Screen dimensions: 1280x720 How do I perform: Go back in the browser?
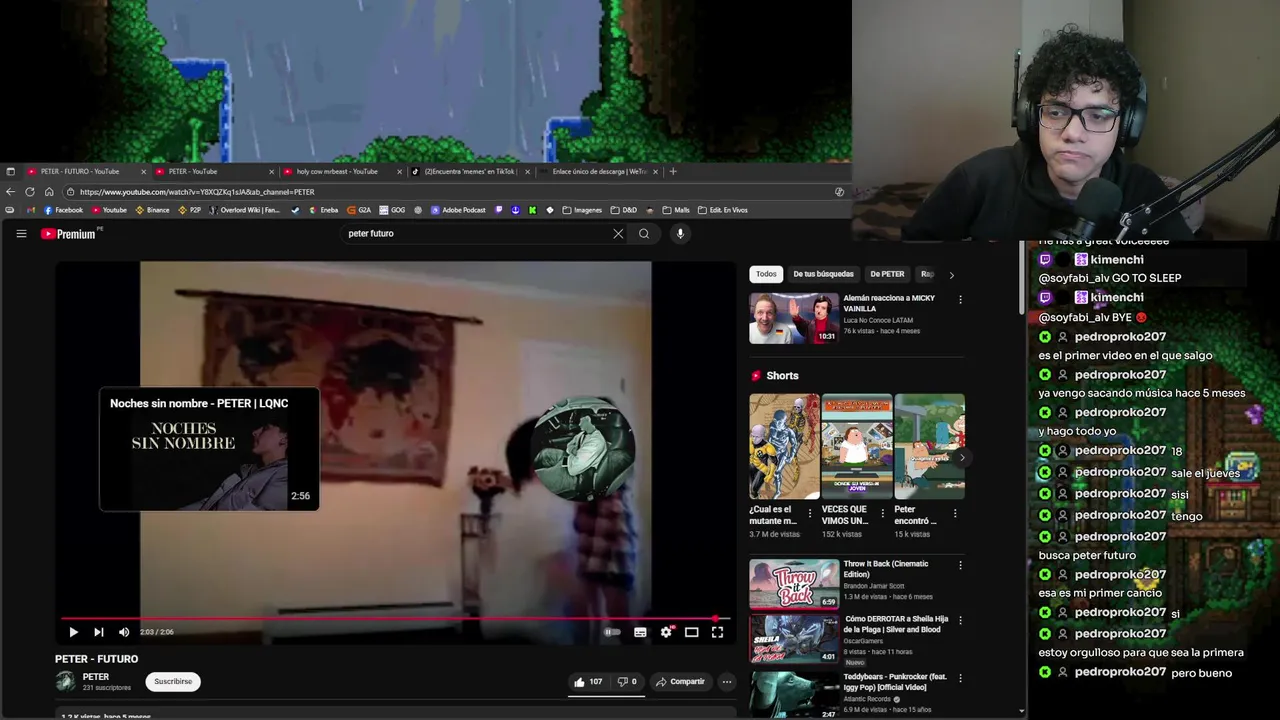coord(11,192)
